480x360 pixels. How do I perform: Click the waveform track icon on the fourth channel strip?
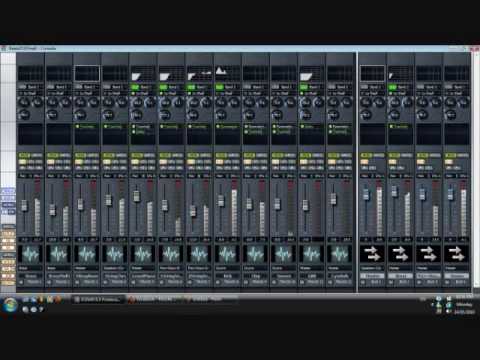click(115, 254)
